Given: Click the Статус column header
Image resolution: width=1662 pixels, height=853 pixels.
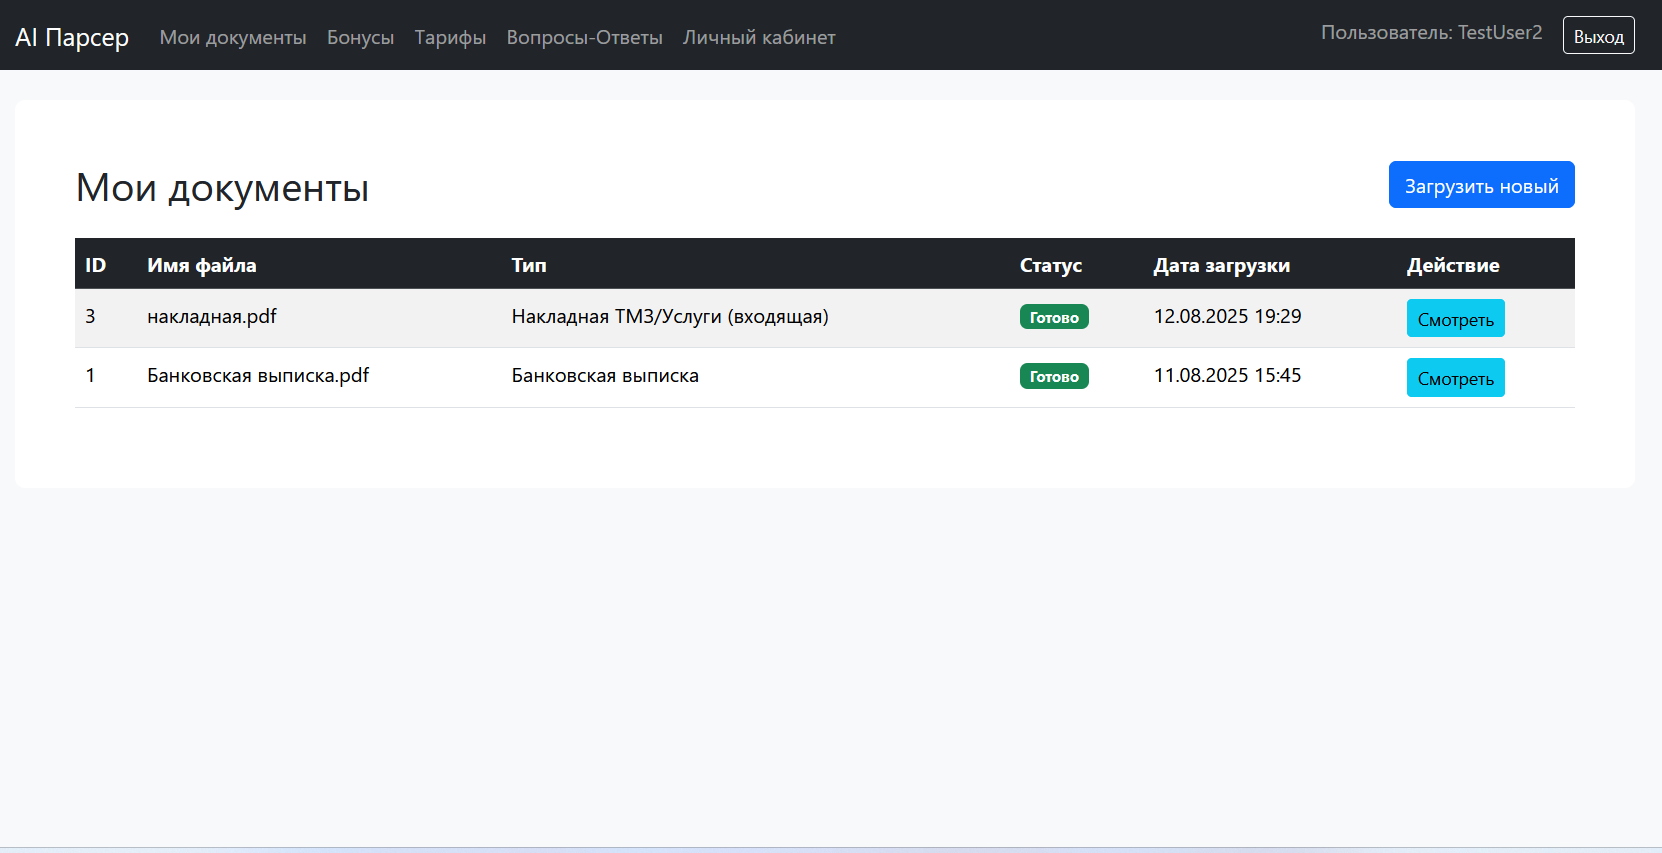Looking at the screenshot, I should point(1051,265).
